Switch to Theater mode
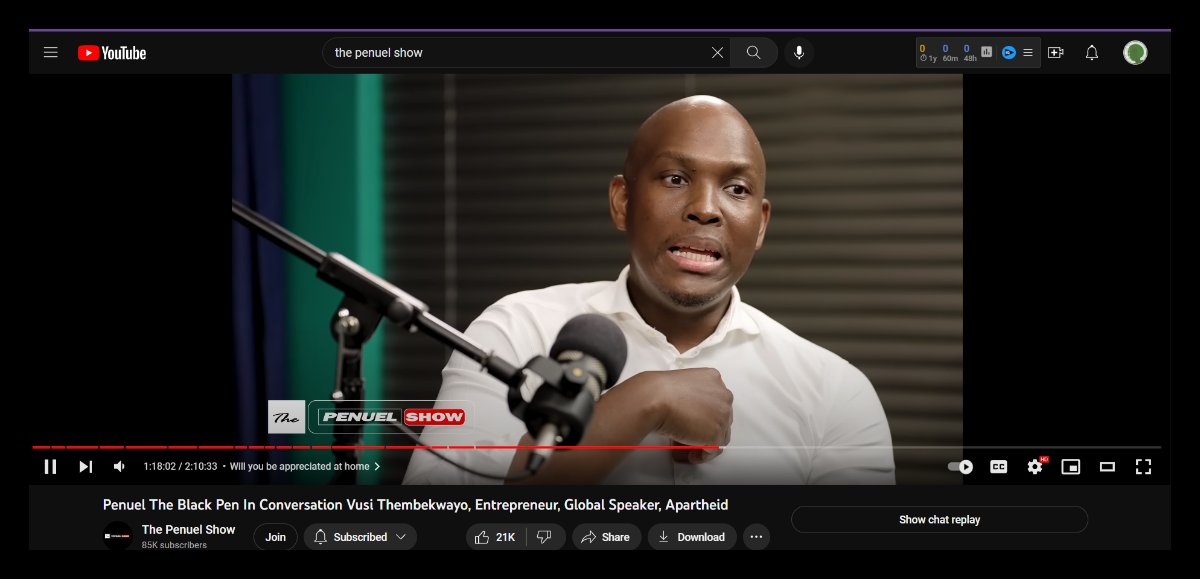1200x579 pixels. click(x=1106, y=466)
